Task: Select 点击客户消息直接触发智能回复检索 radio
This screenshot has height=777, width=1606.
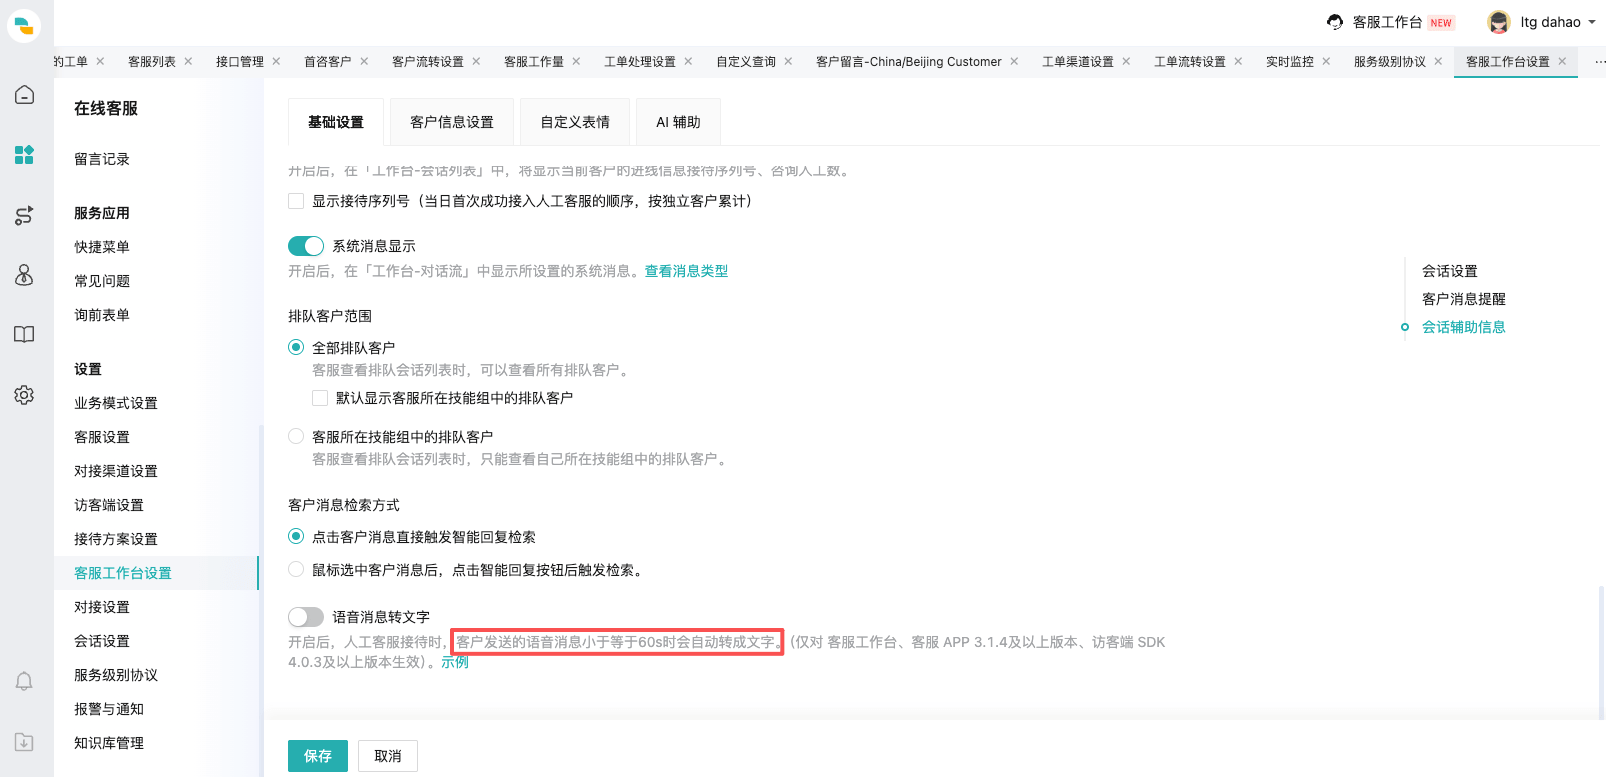Action: coord(296,536)
